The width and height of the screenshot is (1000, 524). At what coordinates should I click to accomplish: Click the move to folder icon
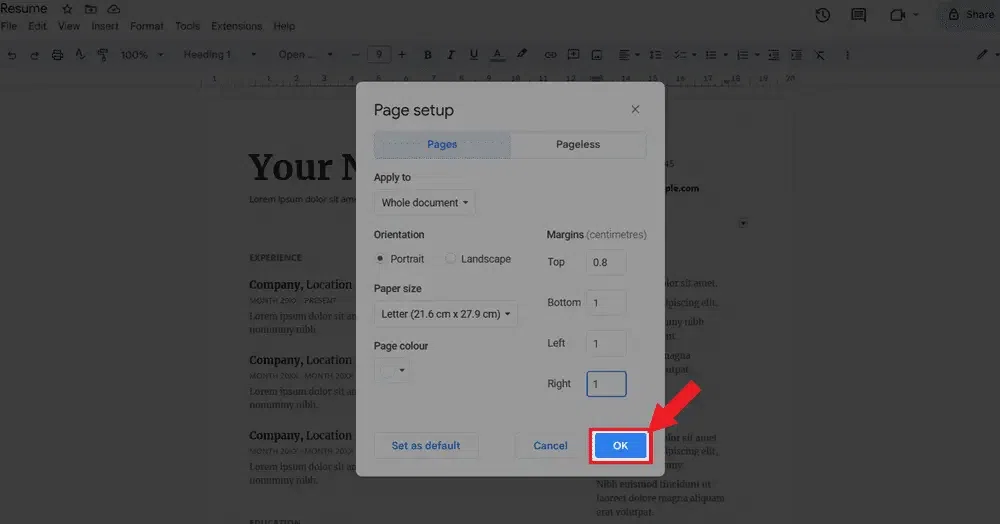pyautogui.click(x=91, y=9)
